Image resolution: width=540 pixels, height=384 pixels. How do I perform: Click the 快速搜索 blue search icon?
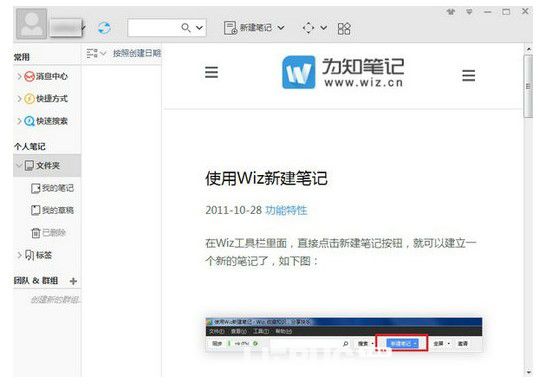tap(29, 121)
